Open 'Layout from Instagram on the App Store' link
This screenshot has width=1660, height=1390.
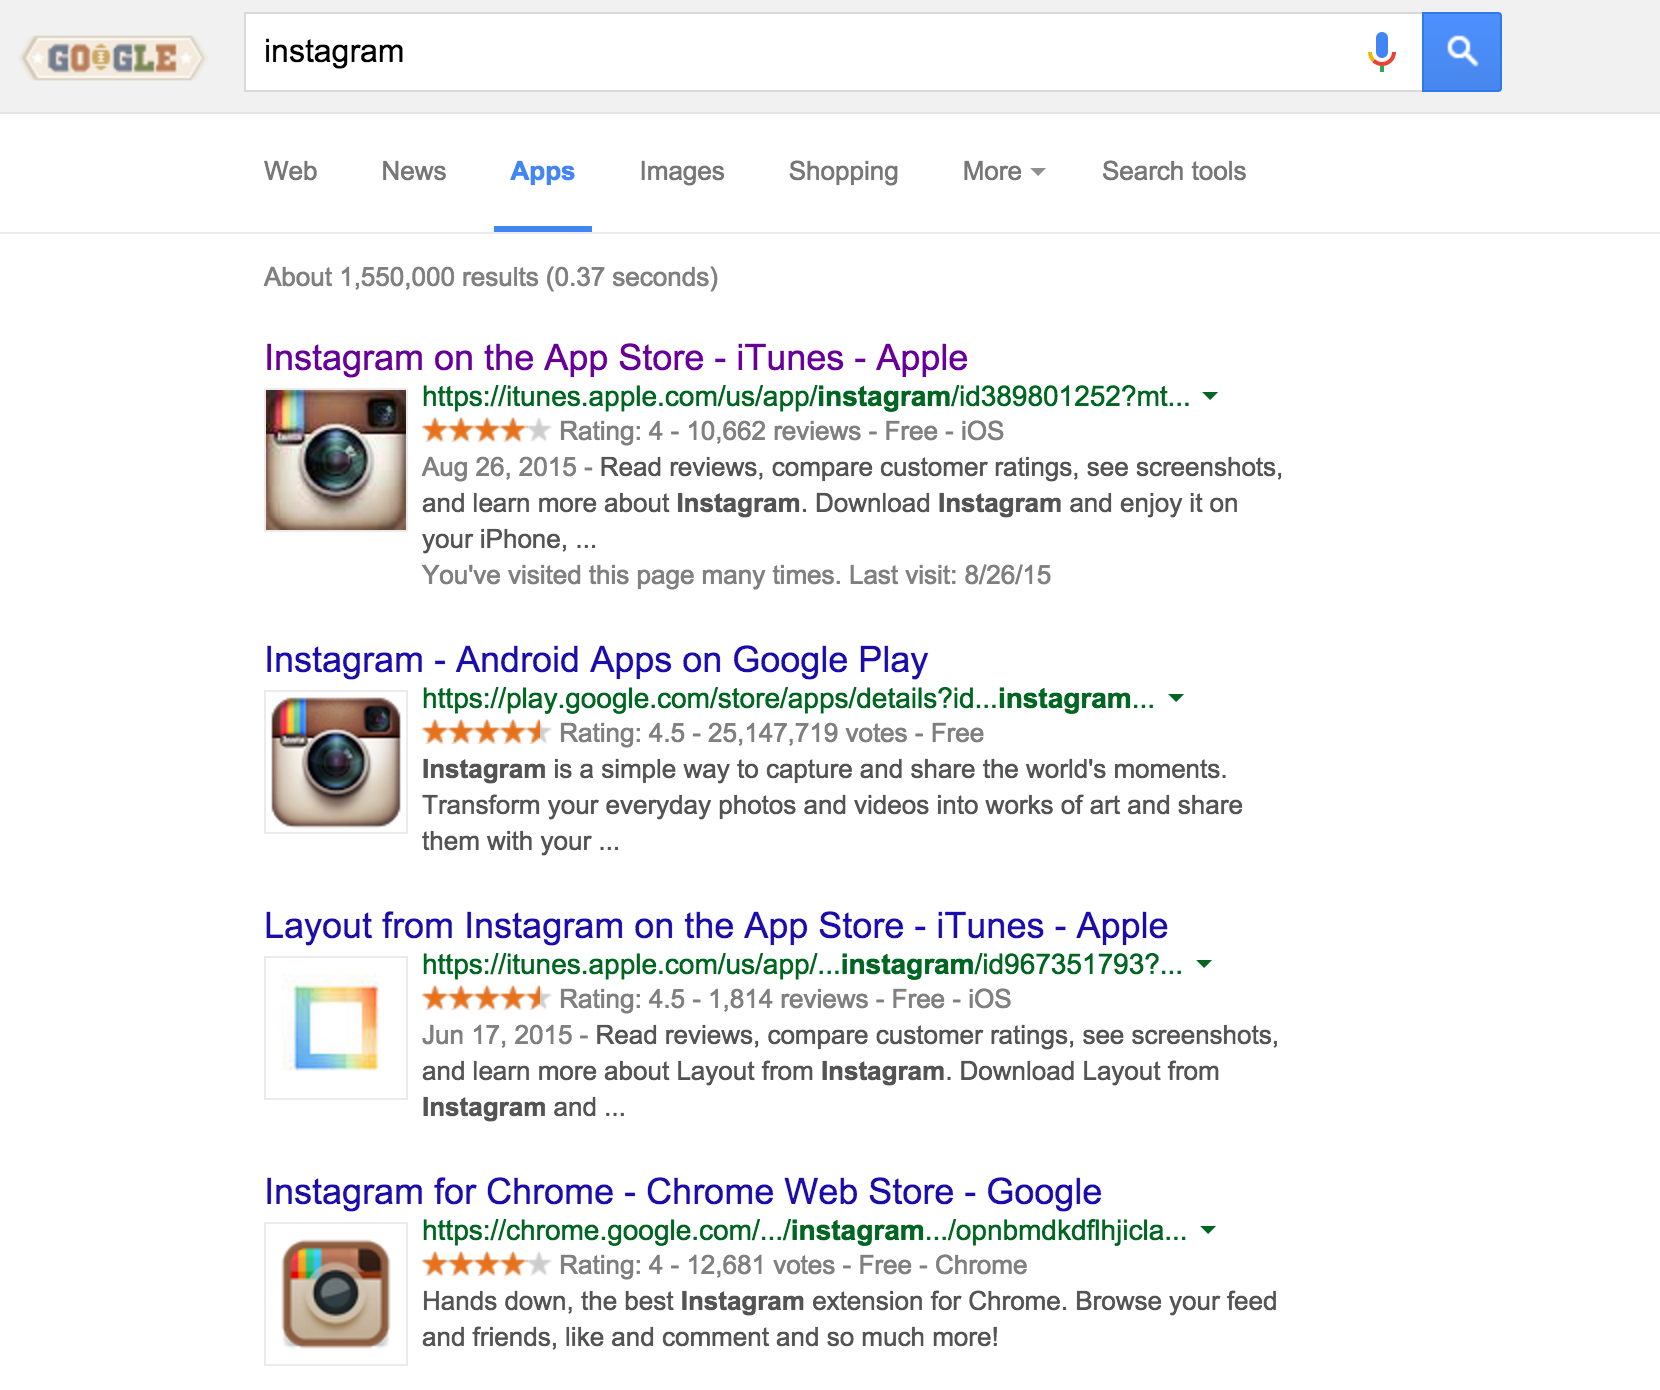[x=716, y=926]
